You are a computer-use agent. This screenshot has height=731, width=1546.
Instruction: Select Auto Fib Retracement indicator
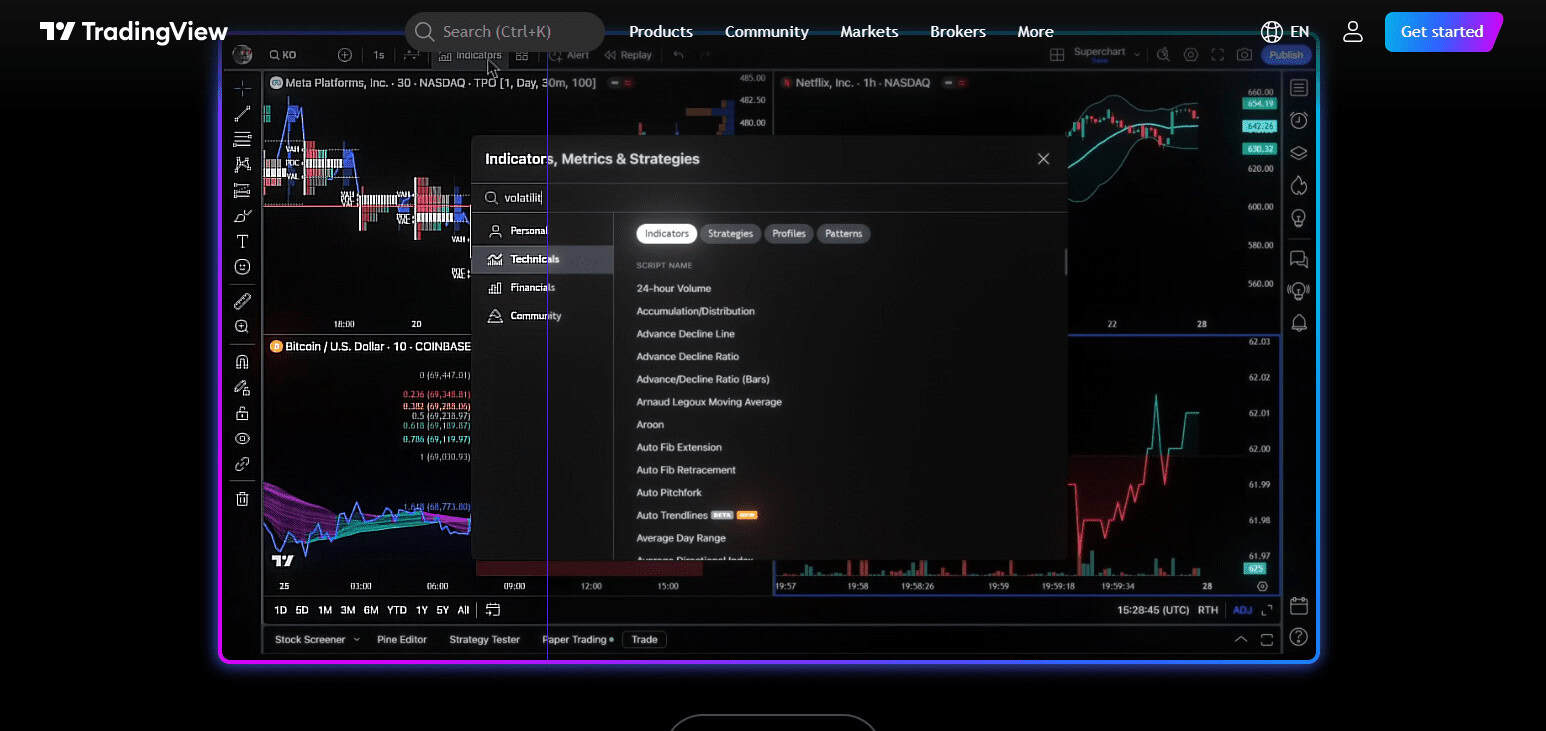(x=686, y=470)
